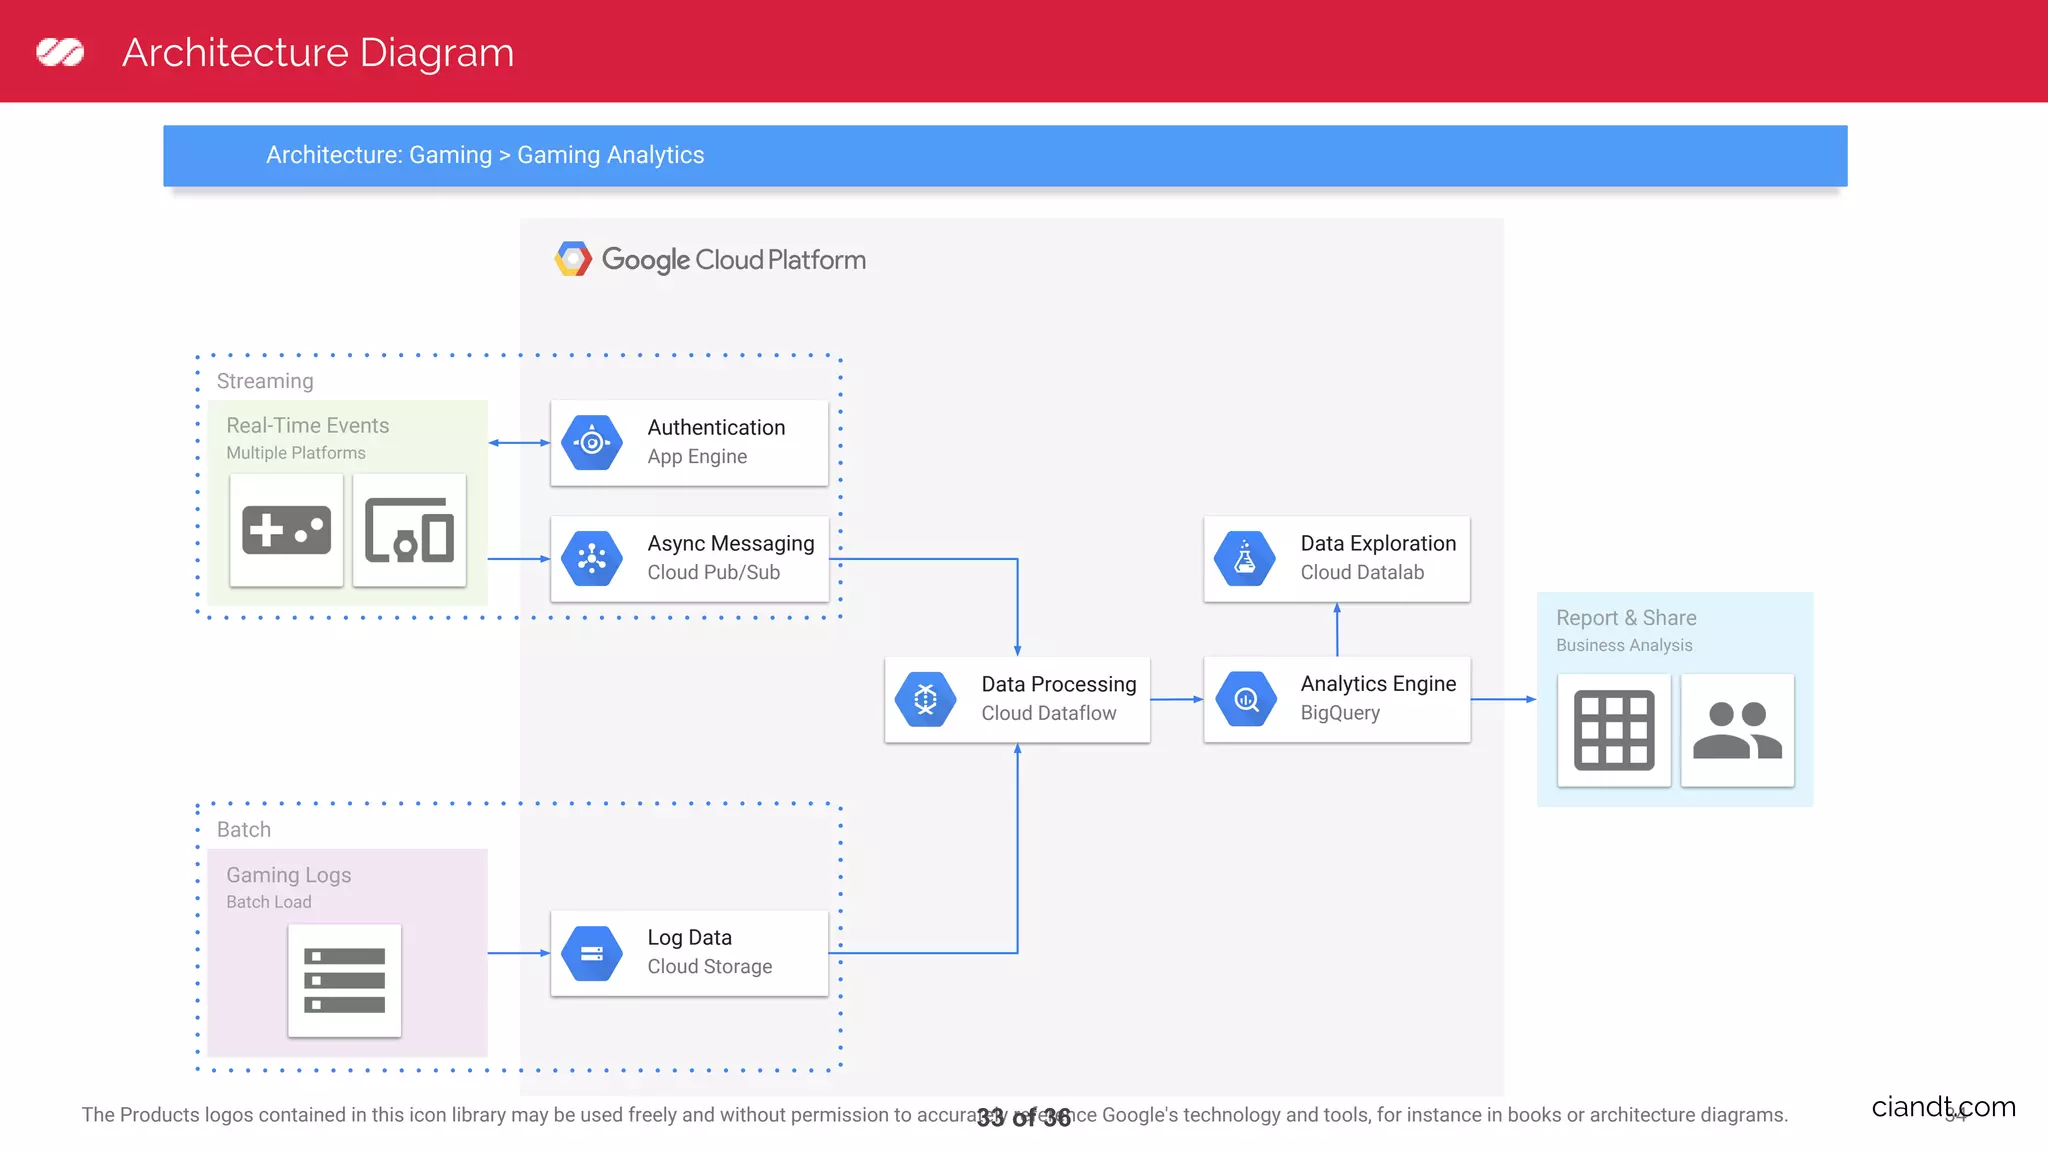
Task: Click the Data Processing label text
Action: 1058,684
